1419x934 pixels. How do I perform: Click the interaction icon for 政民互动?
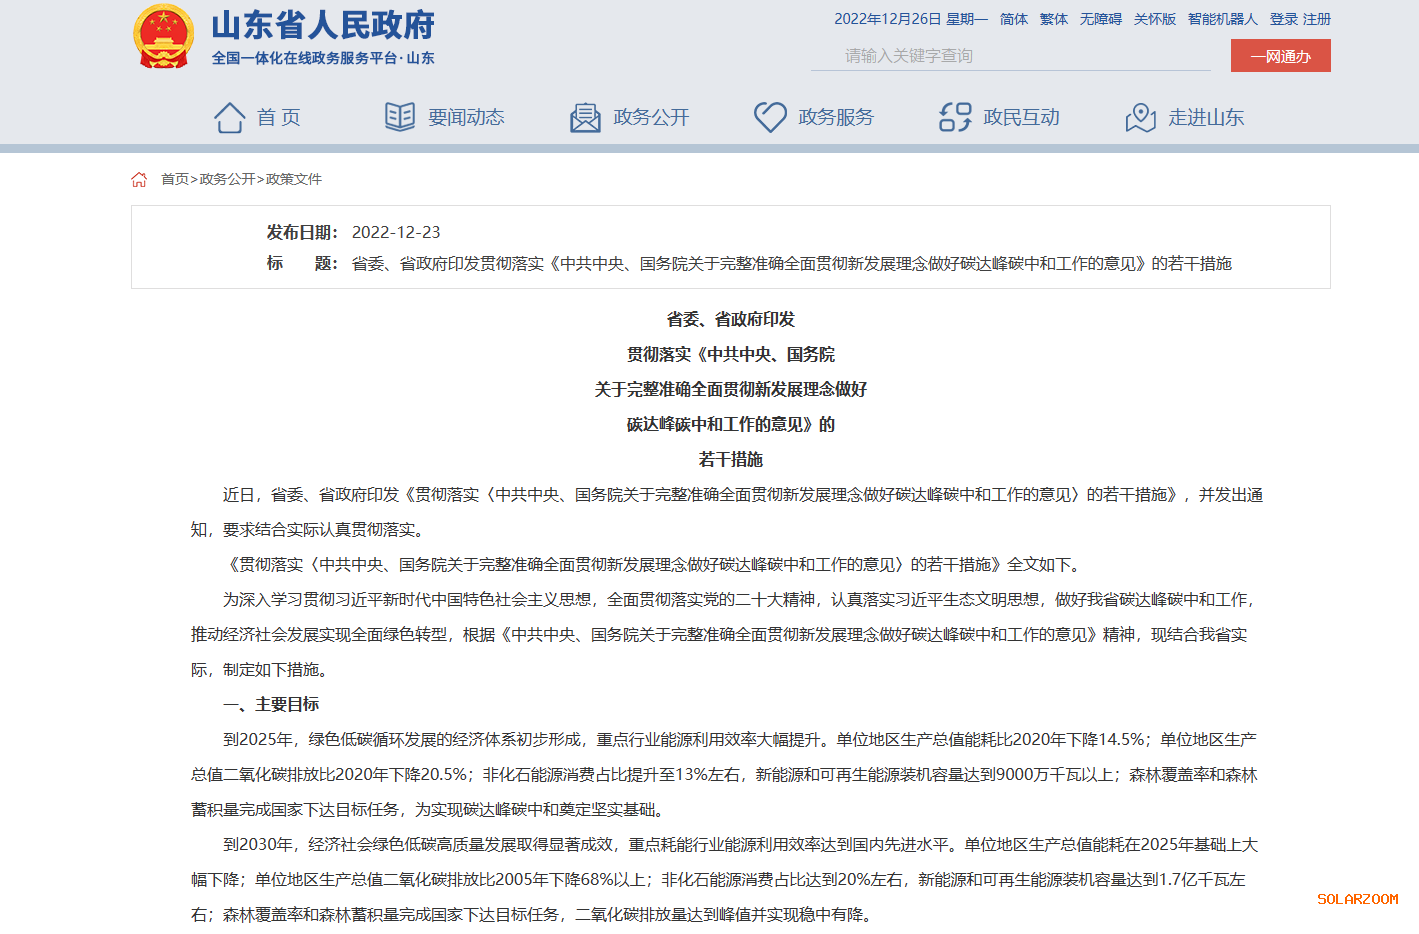coord(955,117)
